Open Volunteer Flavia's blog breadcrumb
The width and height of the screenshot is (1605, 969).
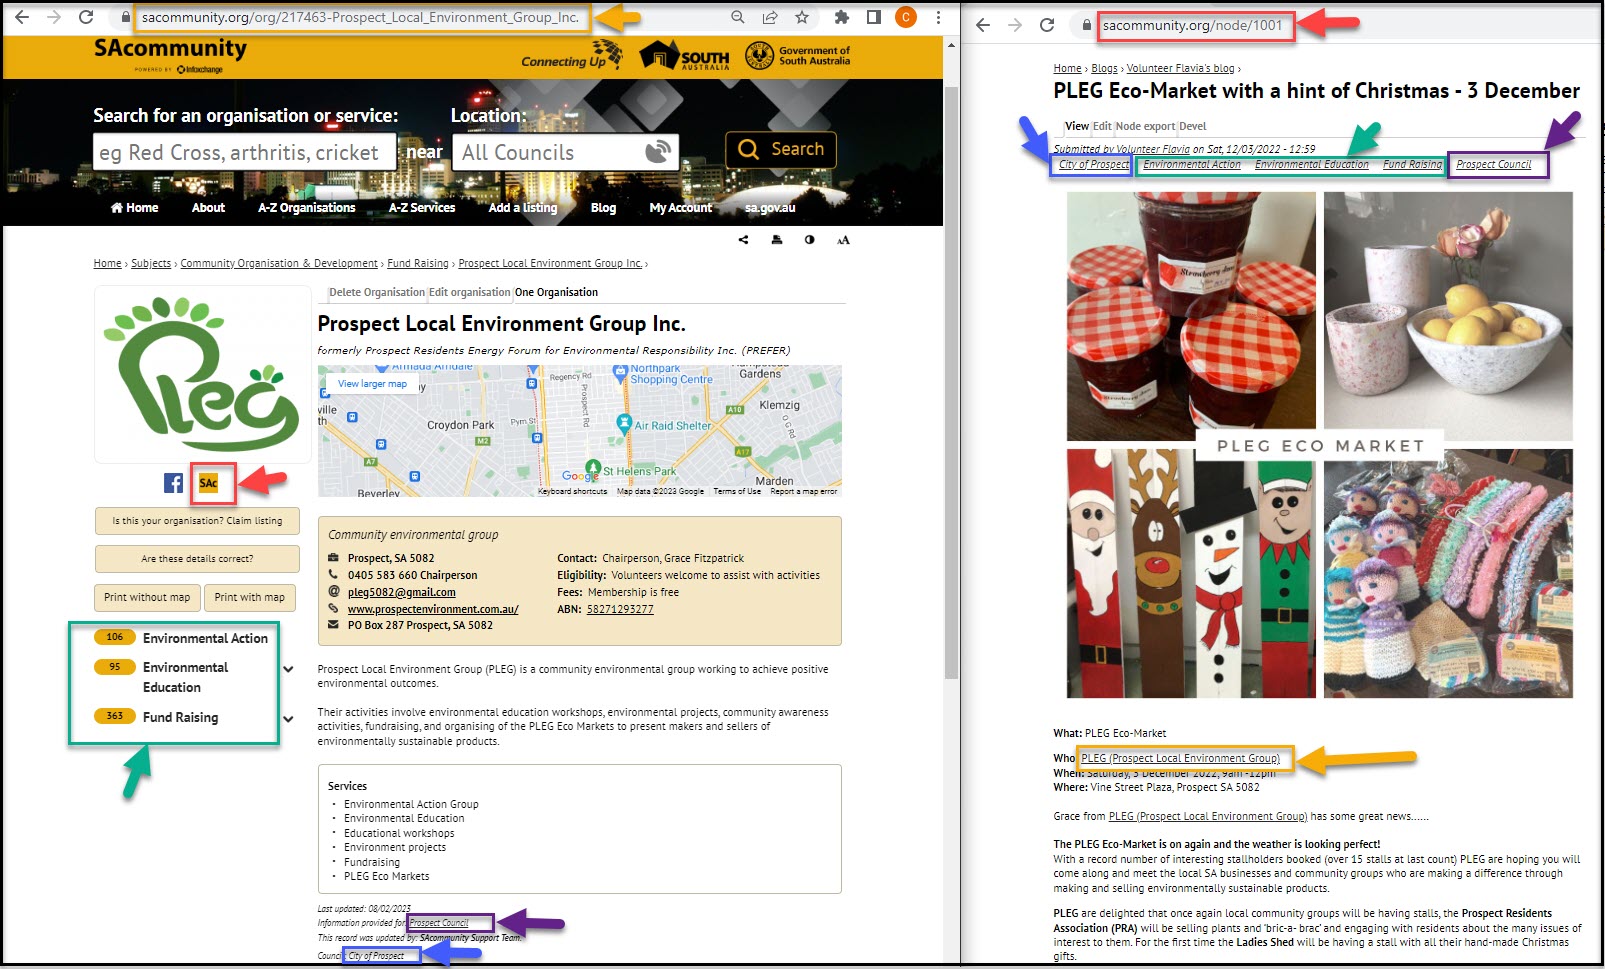[x=1180, y=68]
